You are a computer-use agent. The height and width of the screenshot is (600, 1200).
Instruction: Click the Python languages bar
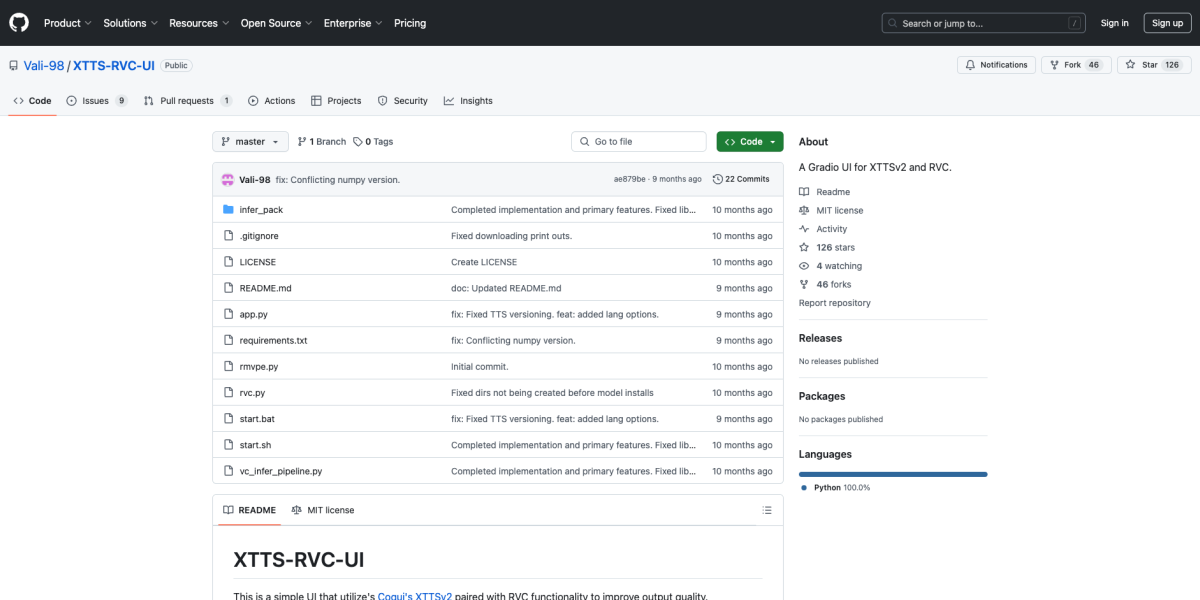pyautogui.click(x=892, y=472)
